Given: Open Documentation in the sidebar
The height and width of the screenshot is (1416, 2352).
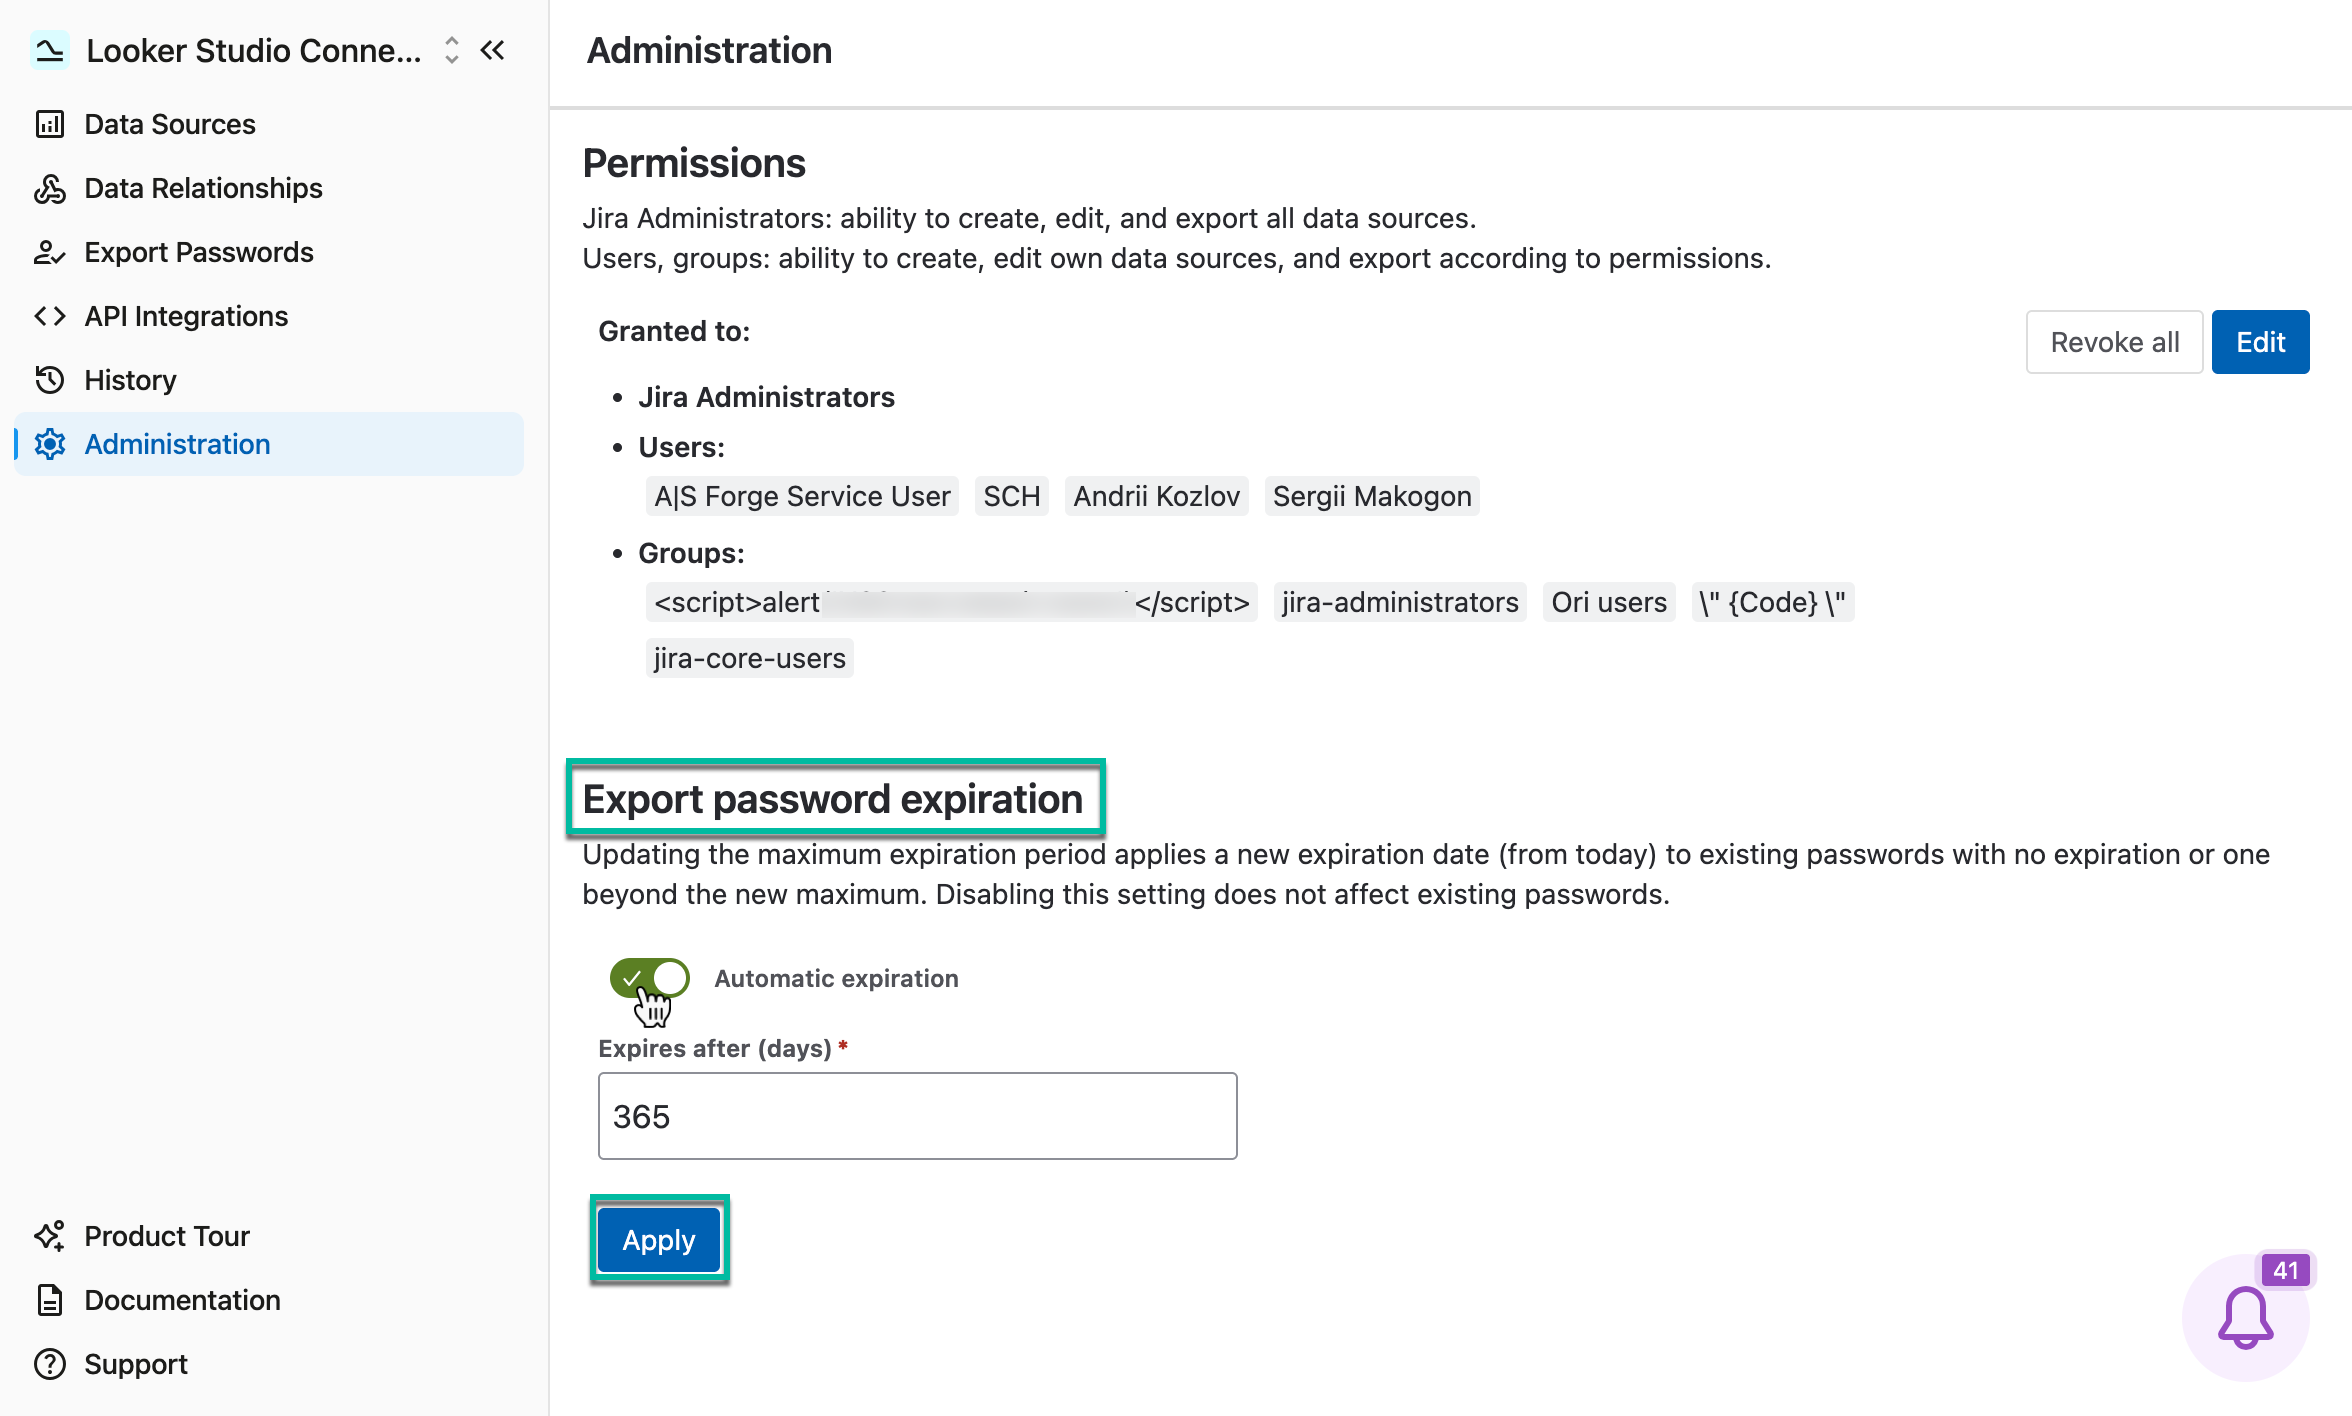Looking at the screenshot, I should point(182,1300).
